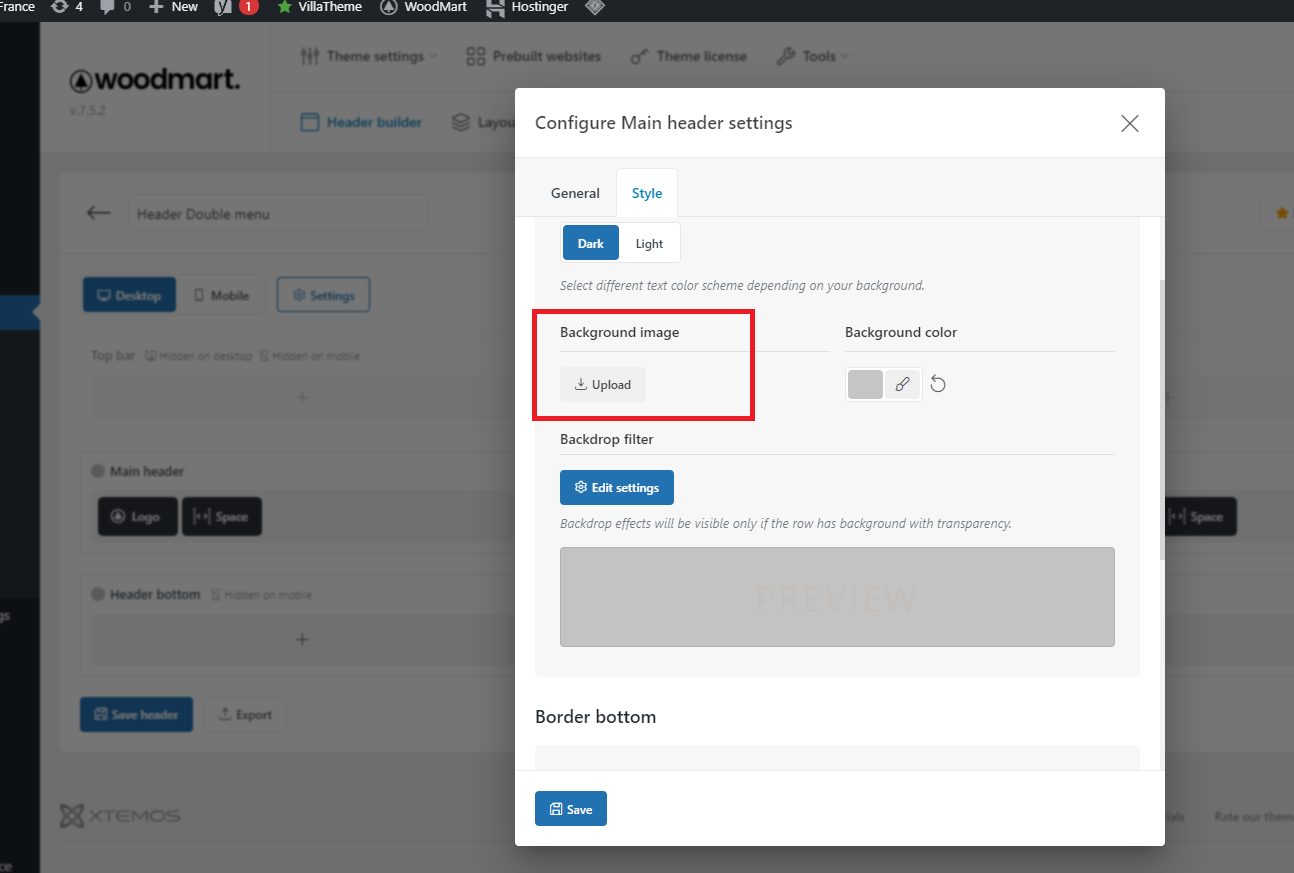
Task: Open the WordPress updates icon showing 4
Action: click(67, 7)
